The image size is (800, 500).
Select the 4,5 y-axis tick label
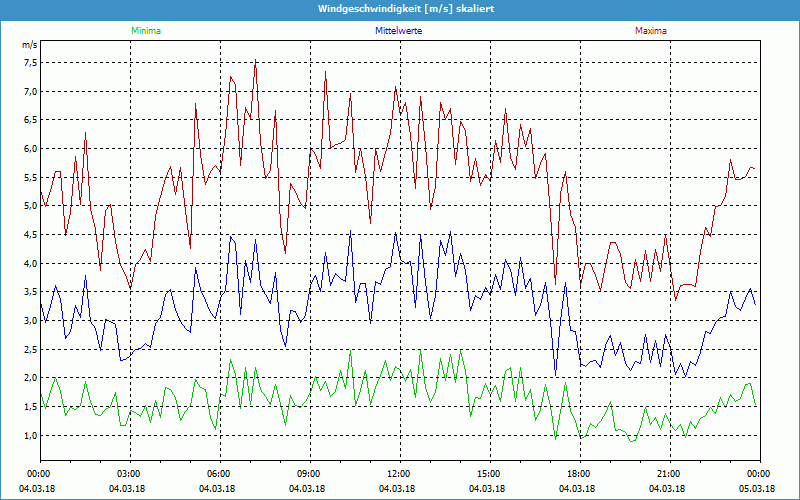pos(29,235)
